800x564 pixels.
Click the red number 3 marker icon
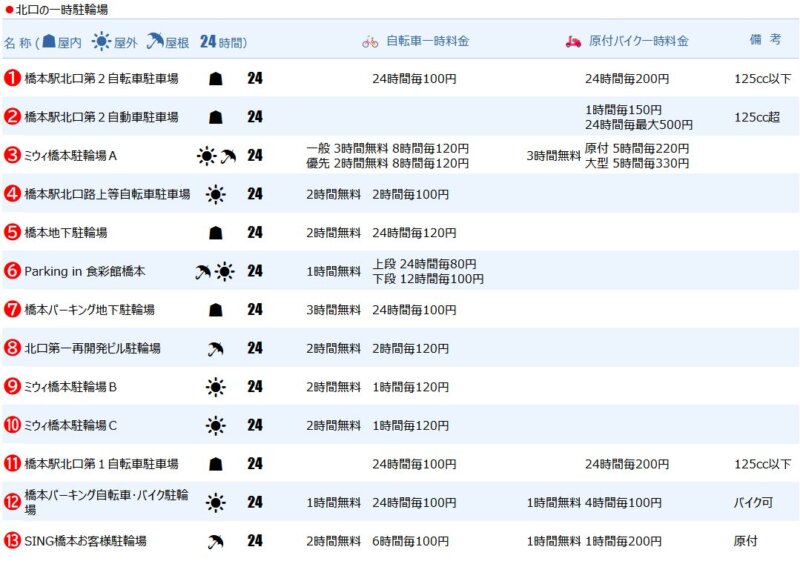pyautogui.click(x=12, y=155)
